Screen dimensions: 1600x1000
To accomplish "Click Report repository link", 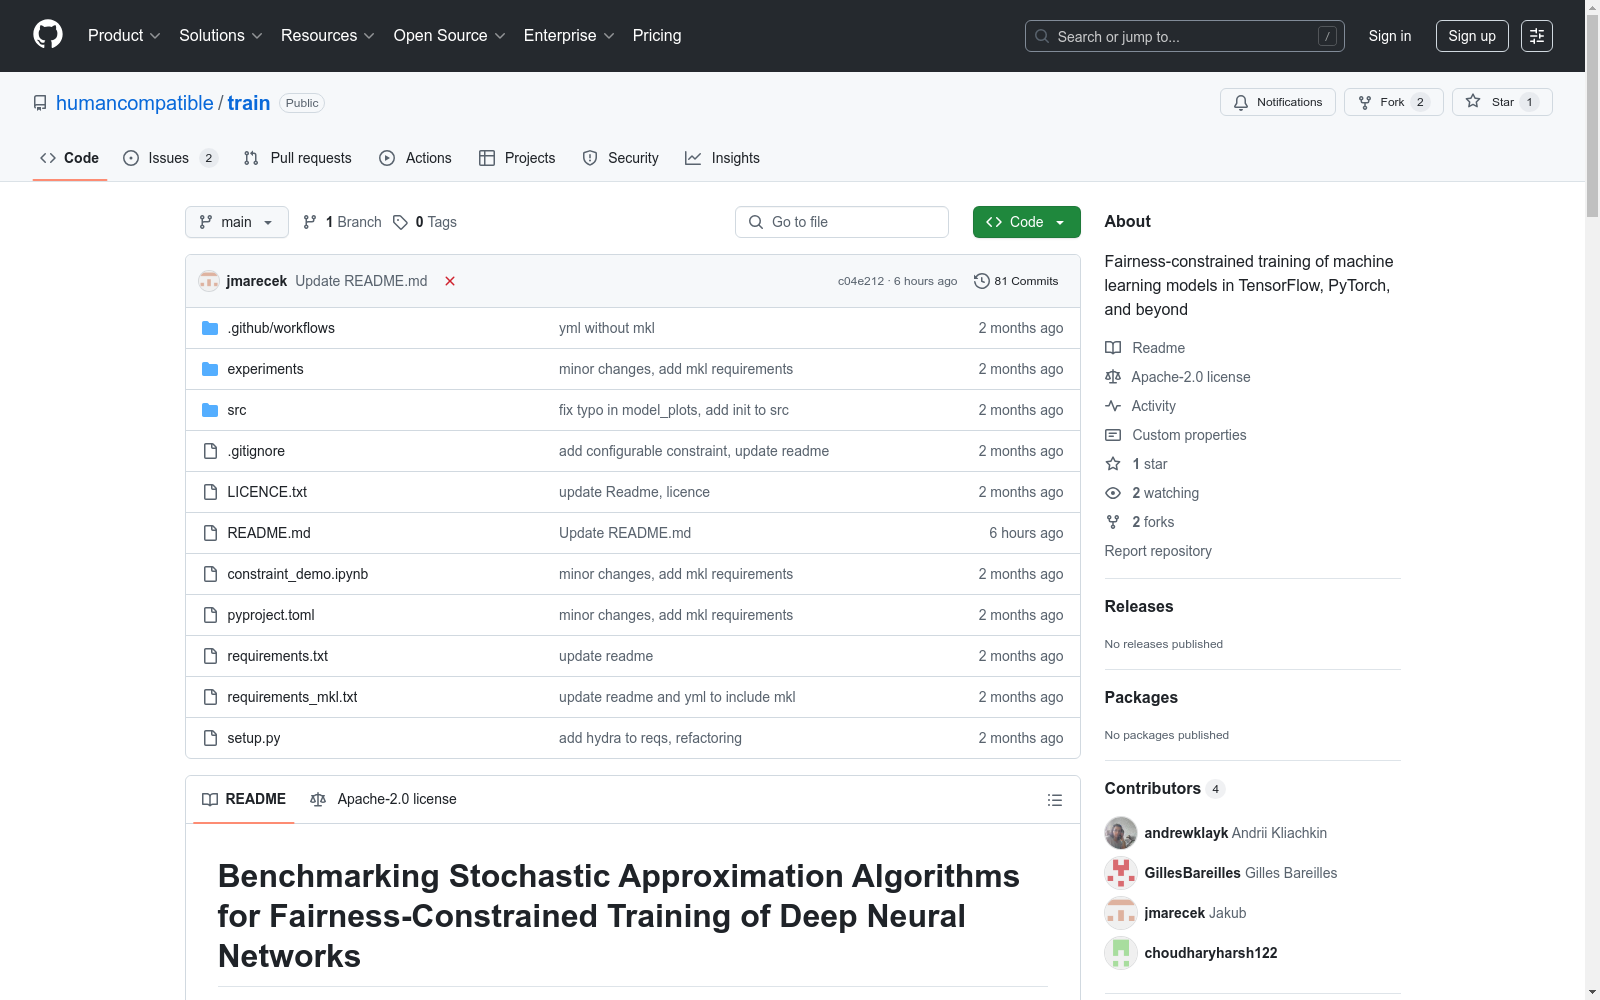I will 1158,551.
